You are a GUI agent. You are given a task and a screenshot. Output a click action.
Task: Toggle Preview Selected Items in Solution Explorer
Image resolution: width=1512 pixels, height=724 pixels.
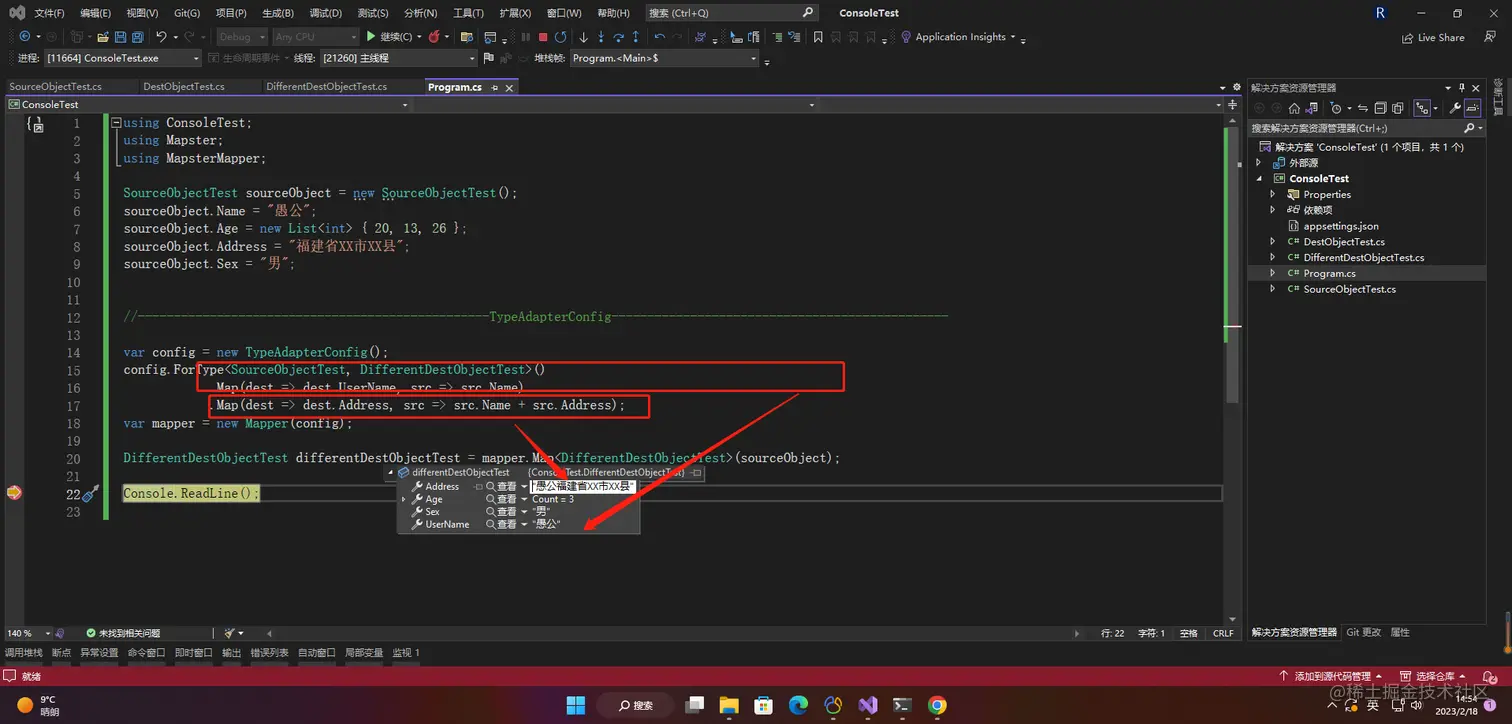pyautogui.click(x=1473, y=108)
